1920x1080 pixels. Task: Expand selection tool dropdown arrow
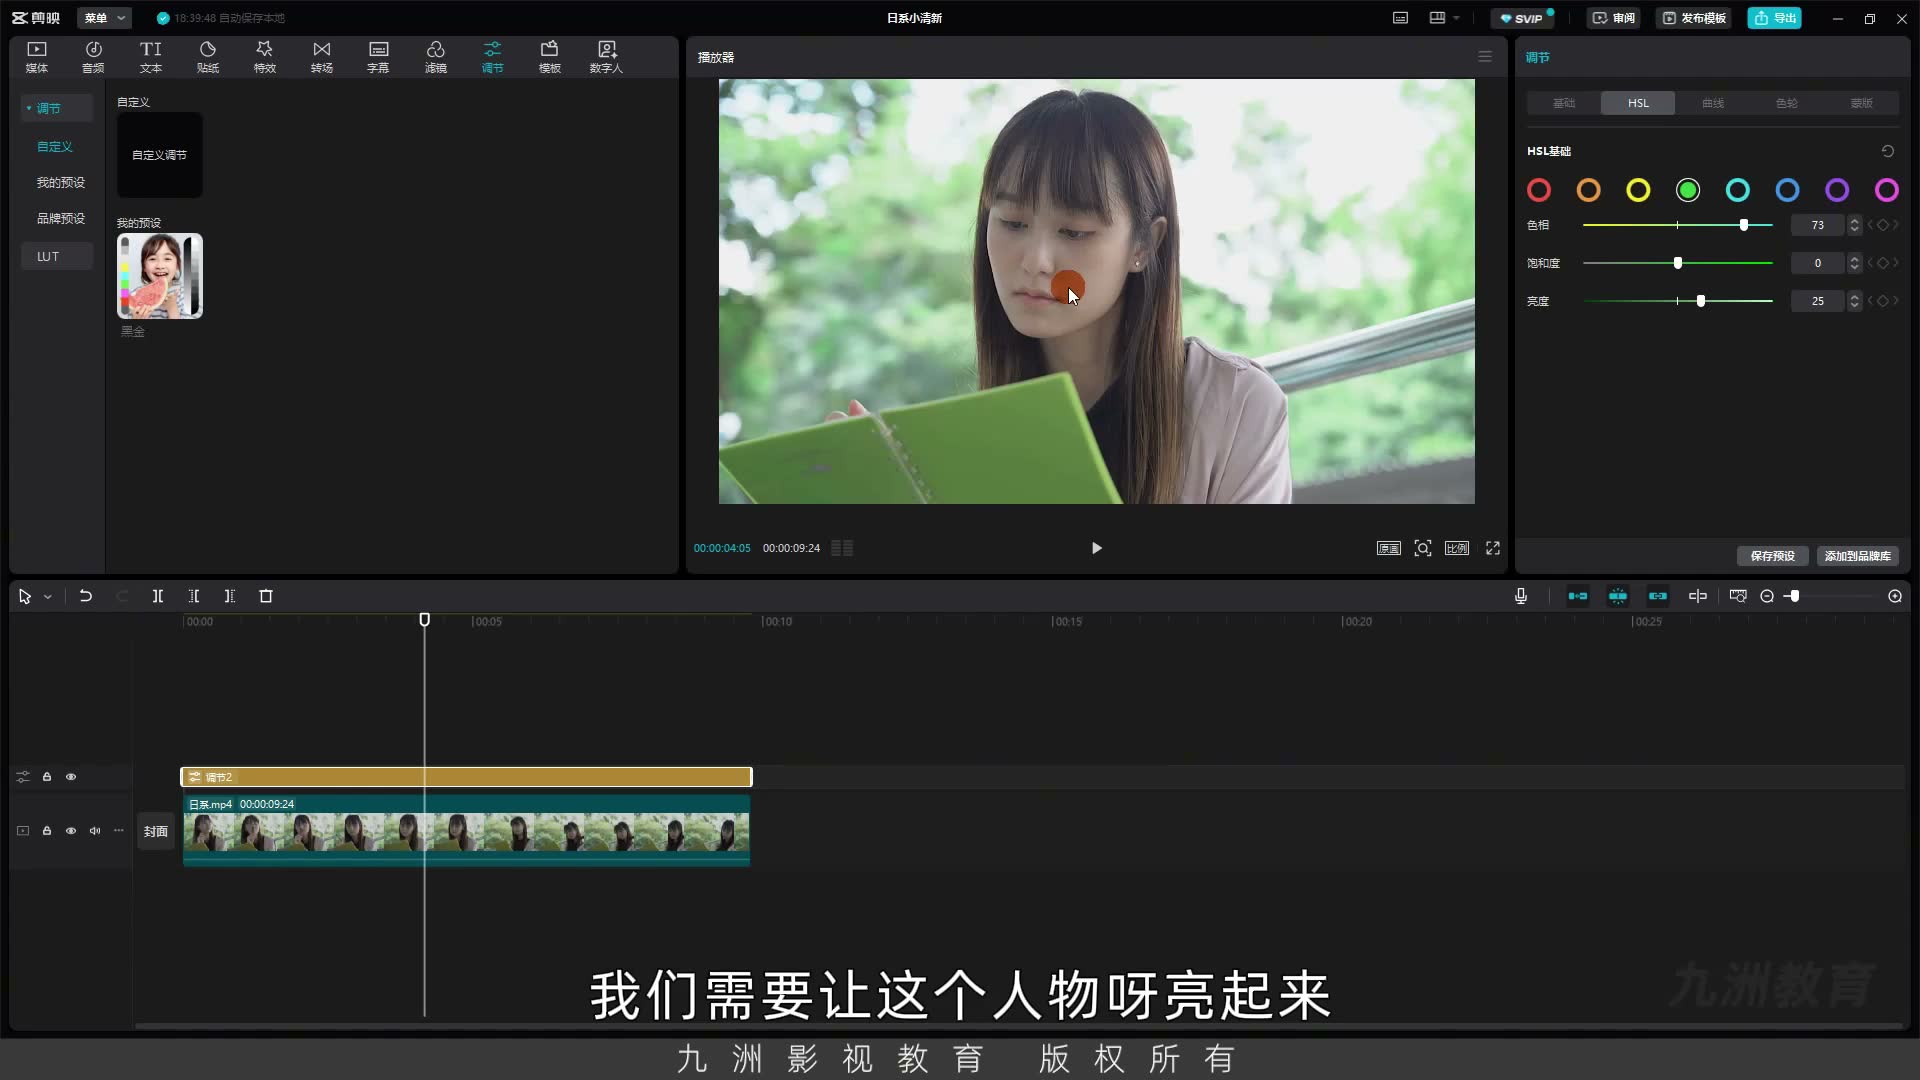pos(47,597)
